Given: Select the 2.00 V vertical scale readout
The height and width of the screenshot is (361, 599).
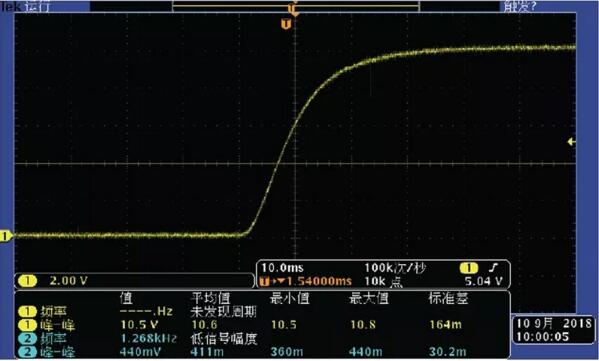Looking at the screenshot, I should click(68, 281).
